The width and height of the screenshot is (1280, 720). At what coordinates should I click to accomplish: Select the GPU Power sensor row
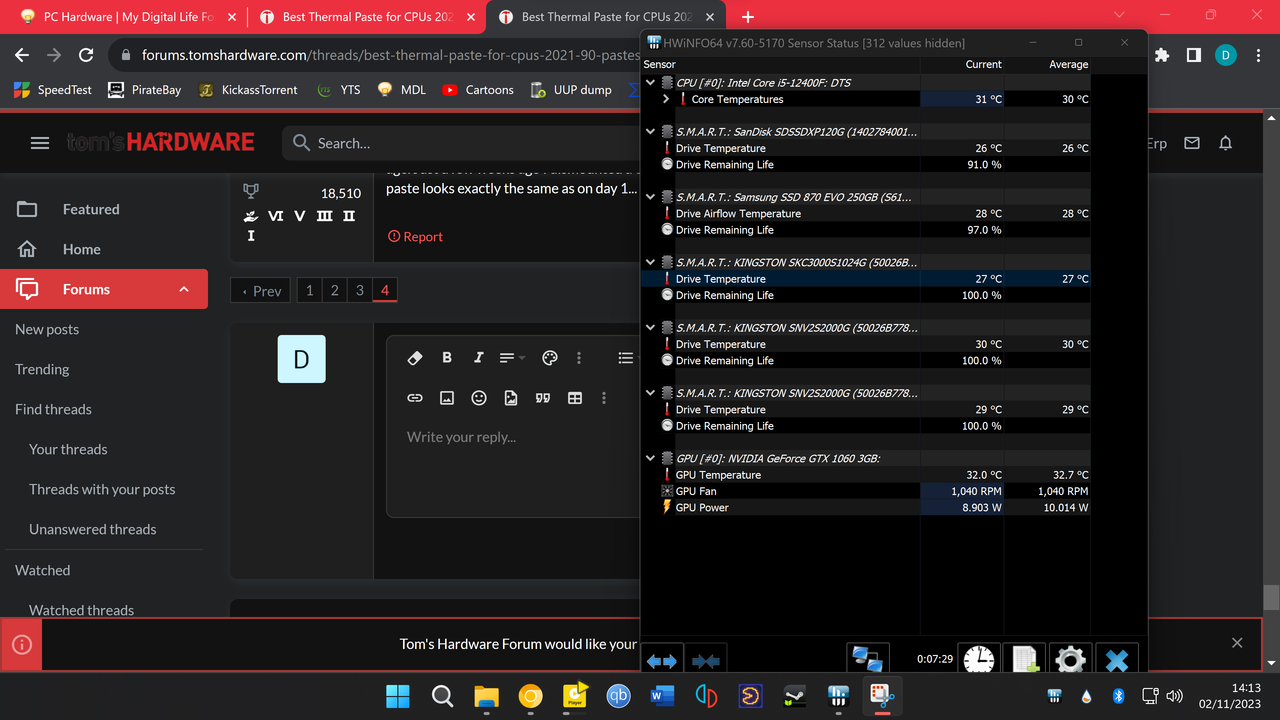(x=865, y=507)
